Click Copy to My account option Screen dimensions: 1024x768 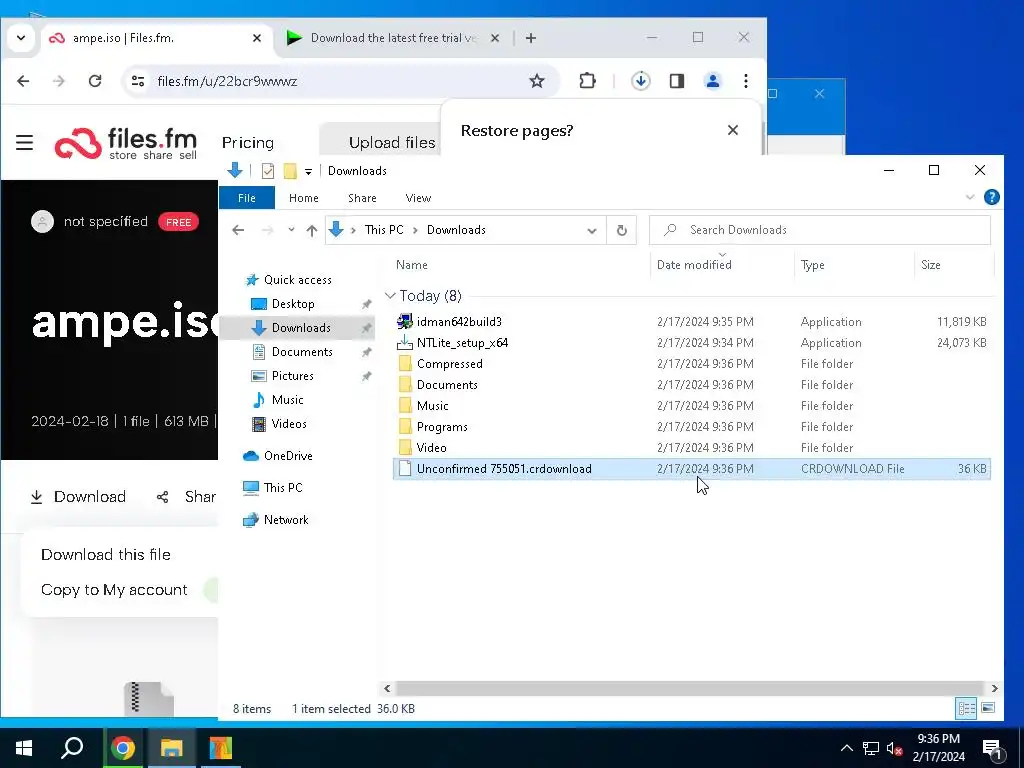(x=114, y=590)
